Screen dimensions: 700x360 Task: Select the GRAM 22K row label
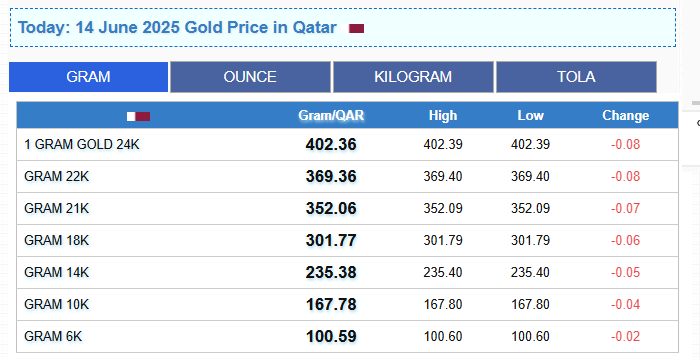coord(57,176)
